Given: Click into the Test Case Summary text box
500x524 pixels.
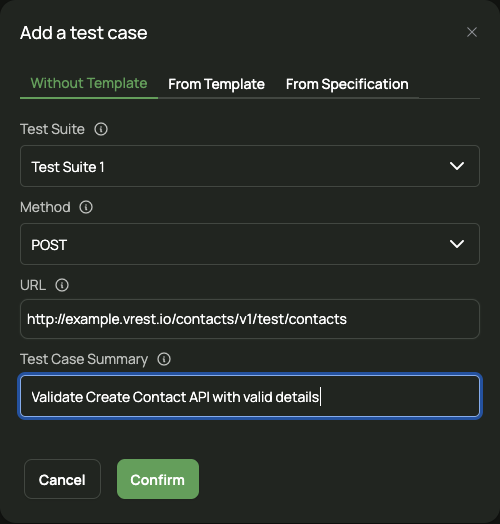Looking at the screenshot, I should click(250, 396).
